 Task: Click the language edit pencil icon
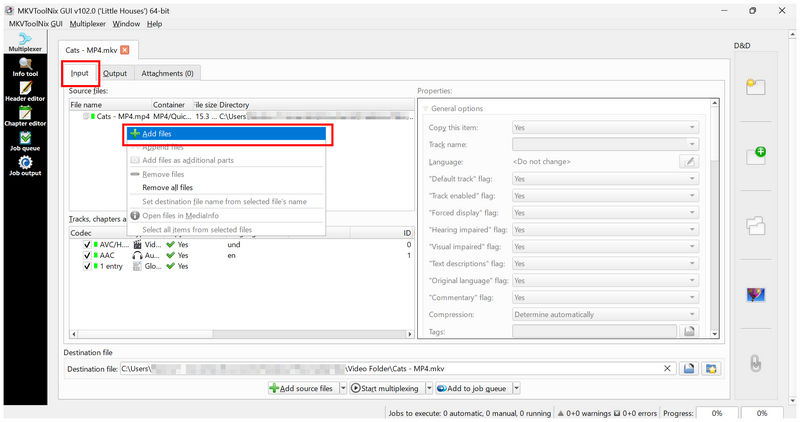(x=689, y=162)
